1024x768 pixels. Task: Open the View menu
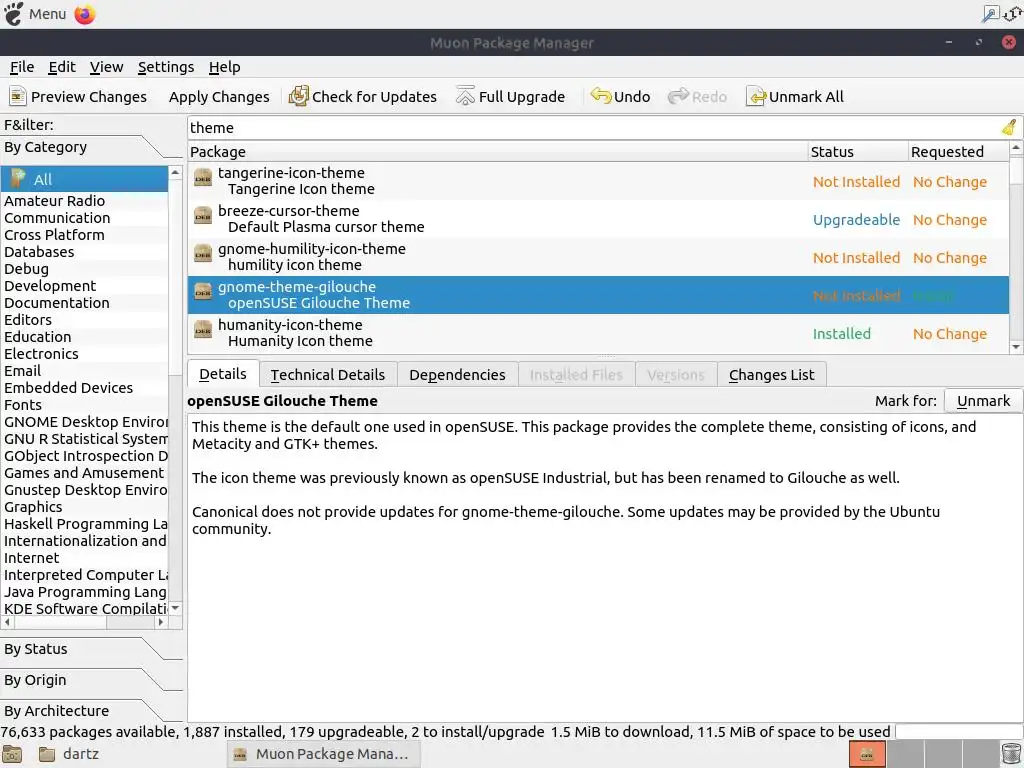(106, 67)
